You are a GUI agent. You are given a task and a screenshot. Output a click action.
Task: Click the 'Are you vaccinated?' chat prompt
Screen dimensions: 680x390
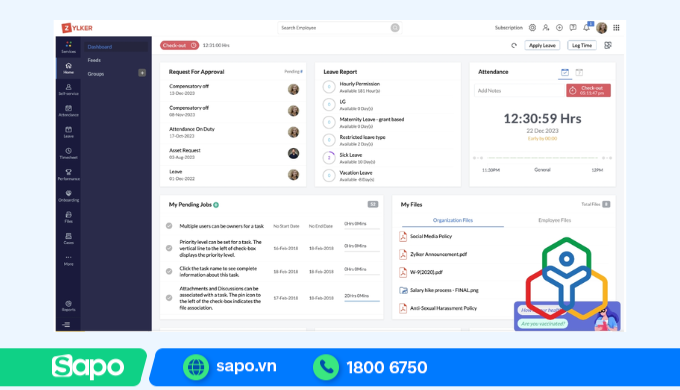coord(543,324)
